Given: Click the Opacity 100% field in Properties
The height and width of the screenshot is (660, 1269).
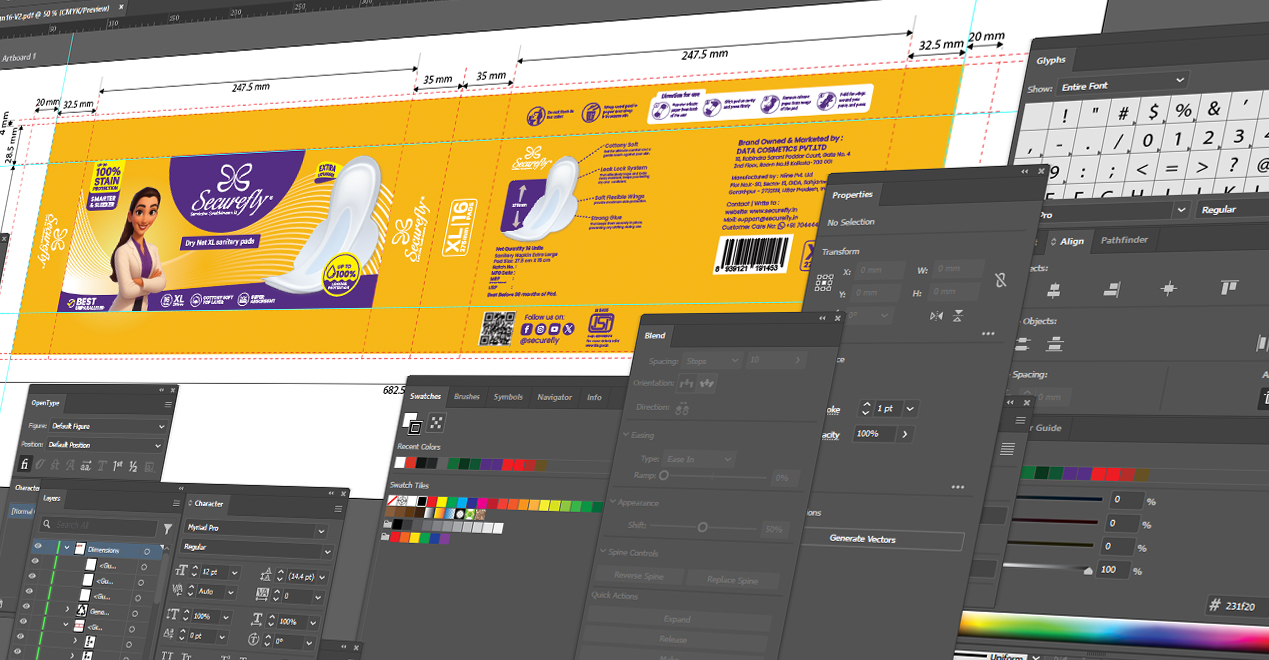Looking at the screenshot, I should (x=874, y=434).
